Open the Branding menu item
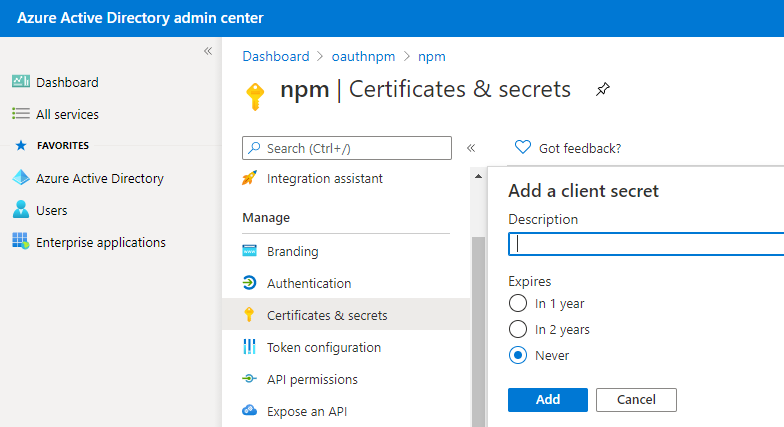 [292, 251]
